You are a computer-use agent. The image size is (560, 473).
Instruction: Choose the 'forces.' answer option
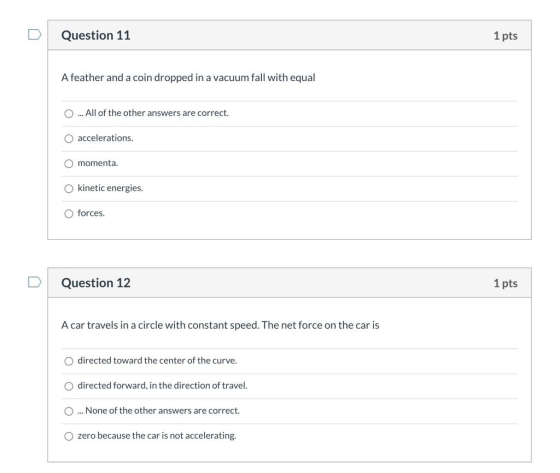pyautogui.click(x=69, y=214)
